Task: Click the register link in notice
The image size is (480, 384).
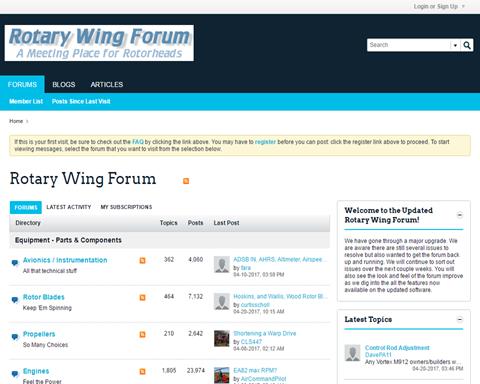Action: (265, 142)
